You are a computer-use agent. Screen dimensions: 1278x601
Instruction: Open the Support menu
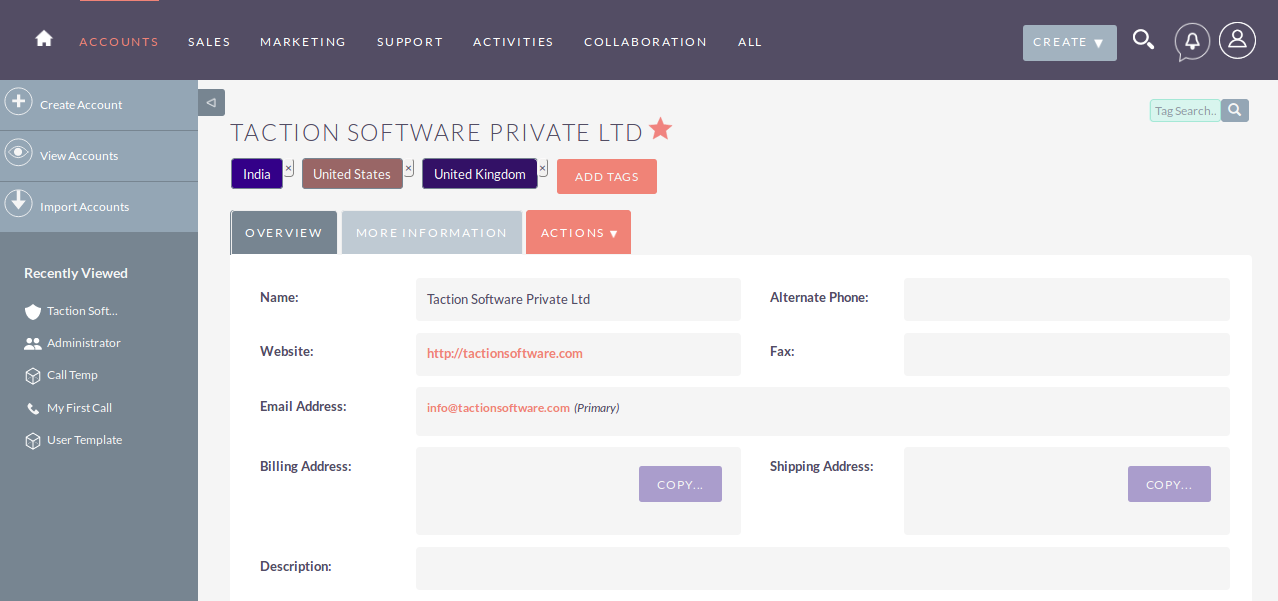[x=410, y=42]
